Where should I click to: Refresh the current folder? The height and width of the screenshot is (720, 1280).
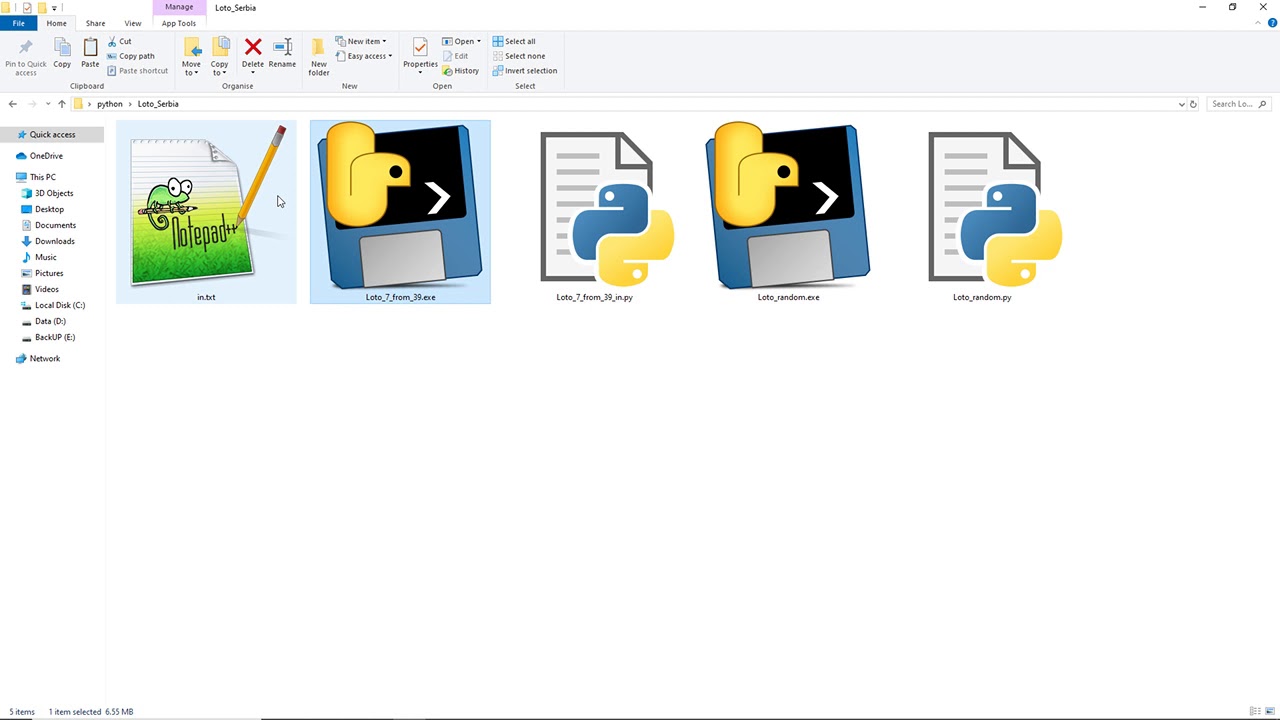pos(1194,104)
